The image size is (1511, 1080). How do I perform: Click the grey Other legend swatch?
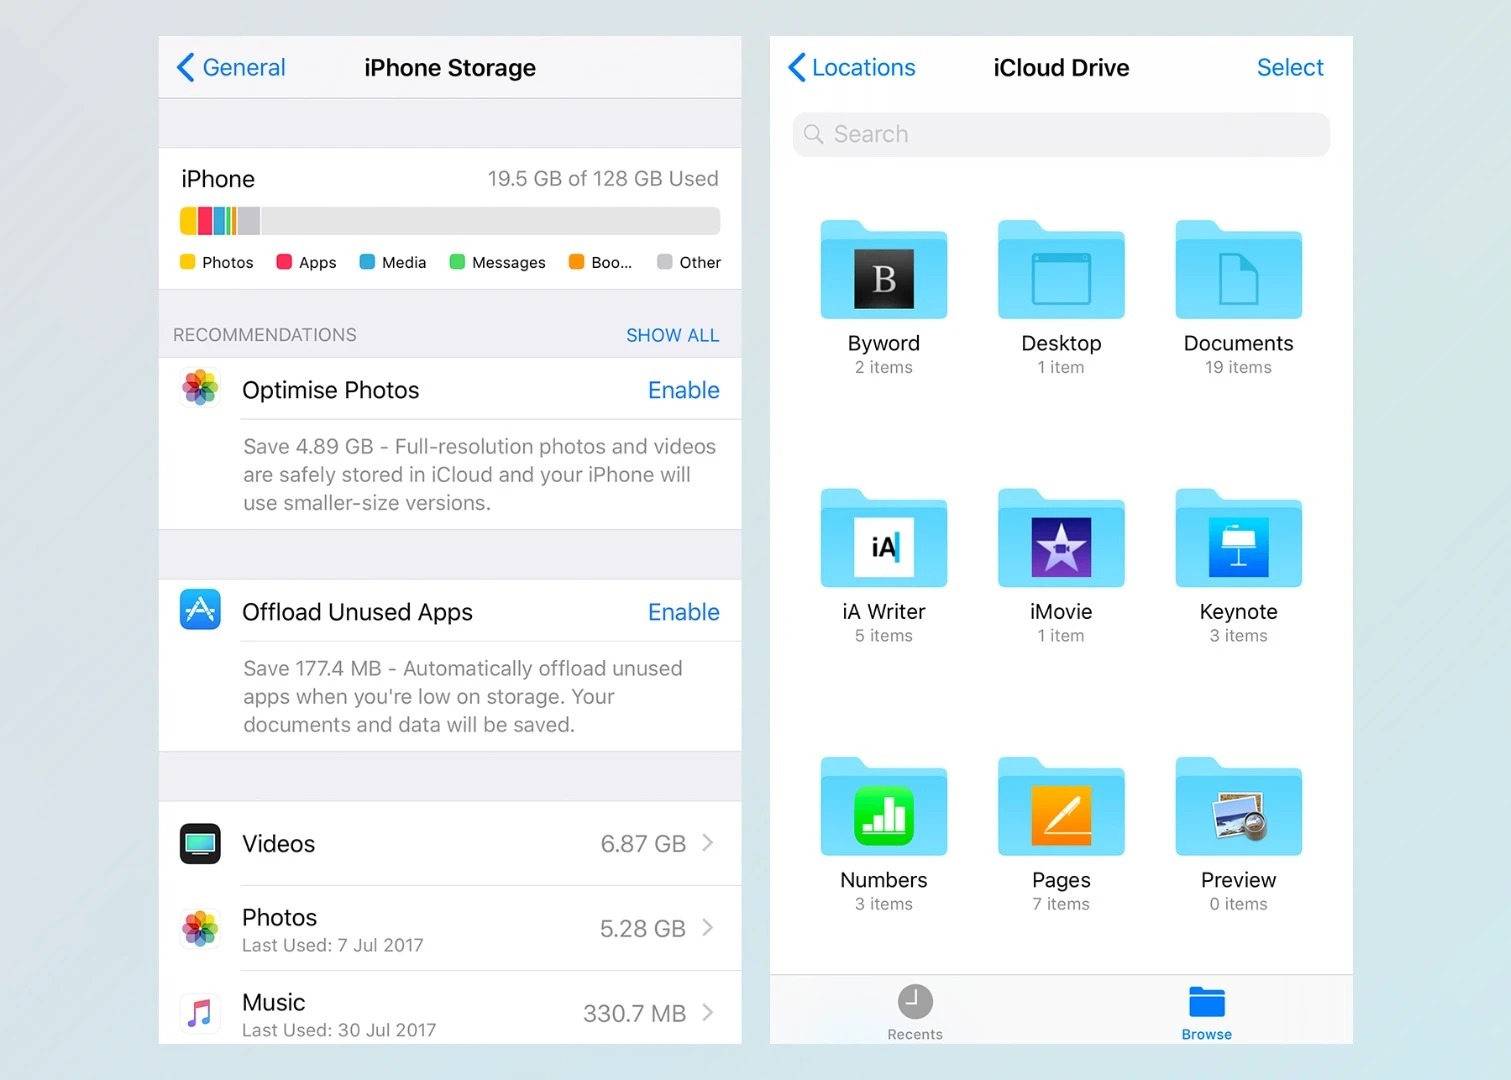click(x=664, y=262)
